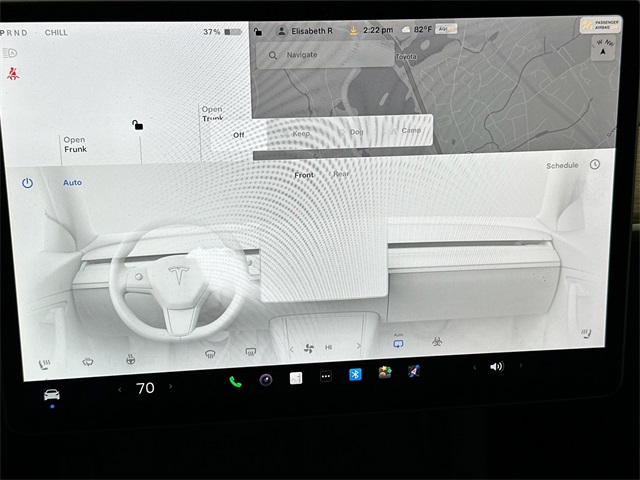
Task: Open the profile icon for Elisabeth R
Action: pos(281,31)
